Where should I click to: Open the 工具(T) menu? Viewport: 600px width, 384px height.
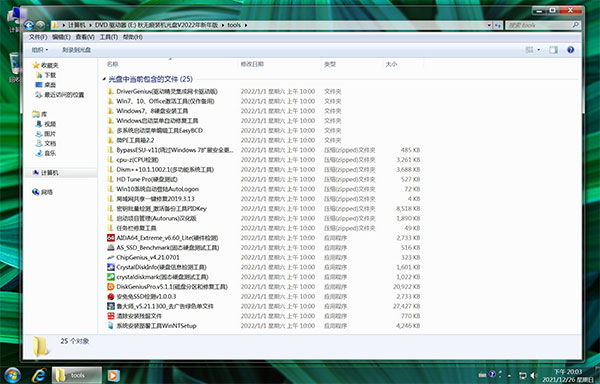pyautogui.click(x=109, y=37)
